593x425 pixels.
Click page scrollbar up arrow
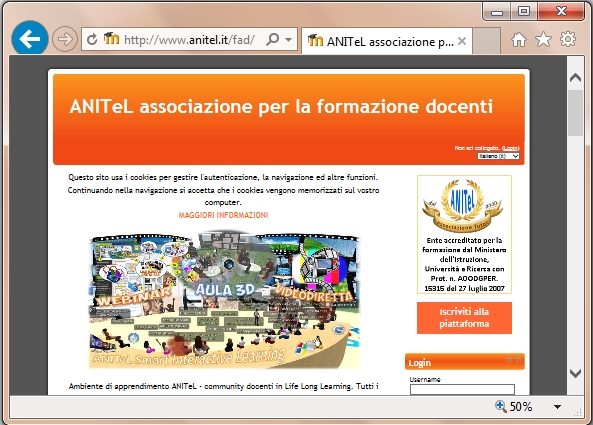(x=575, y=78)
